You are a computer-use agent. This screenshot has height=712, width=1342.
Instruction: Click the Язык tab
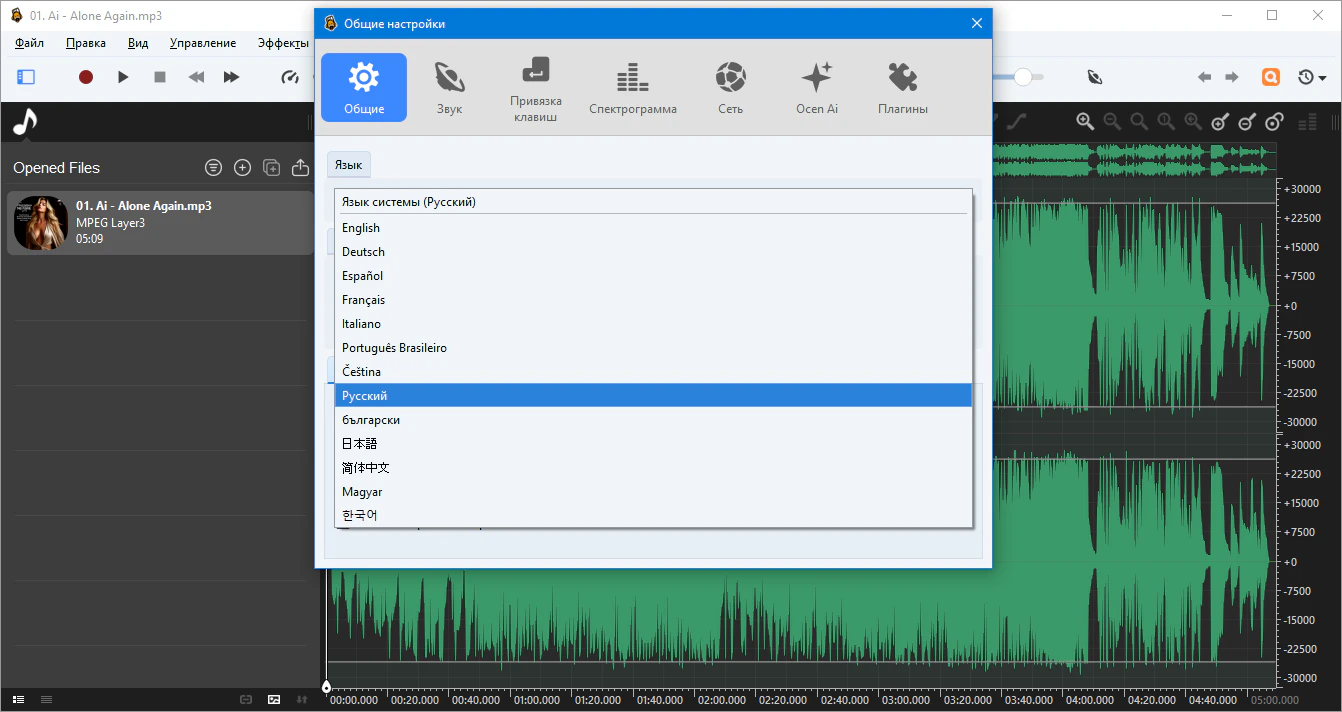(348, 165)
